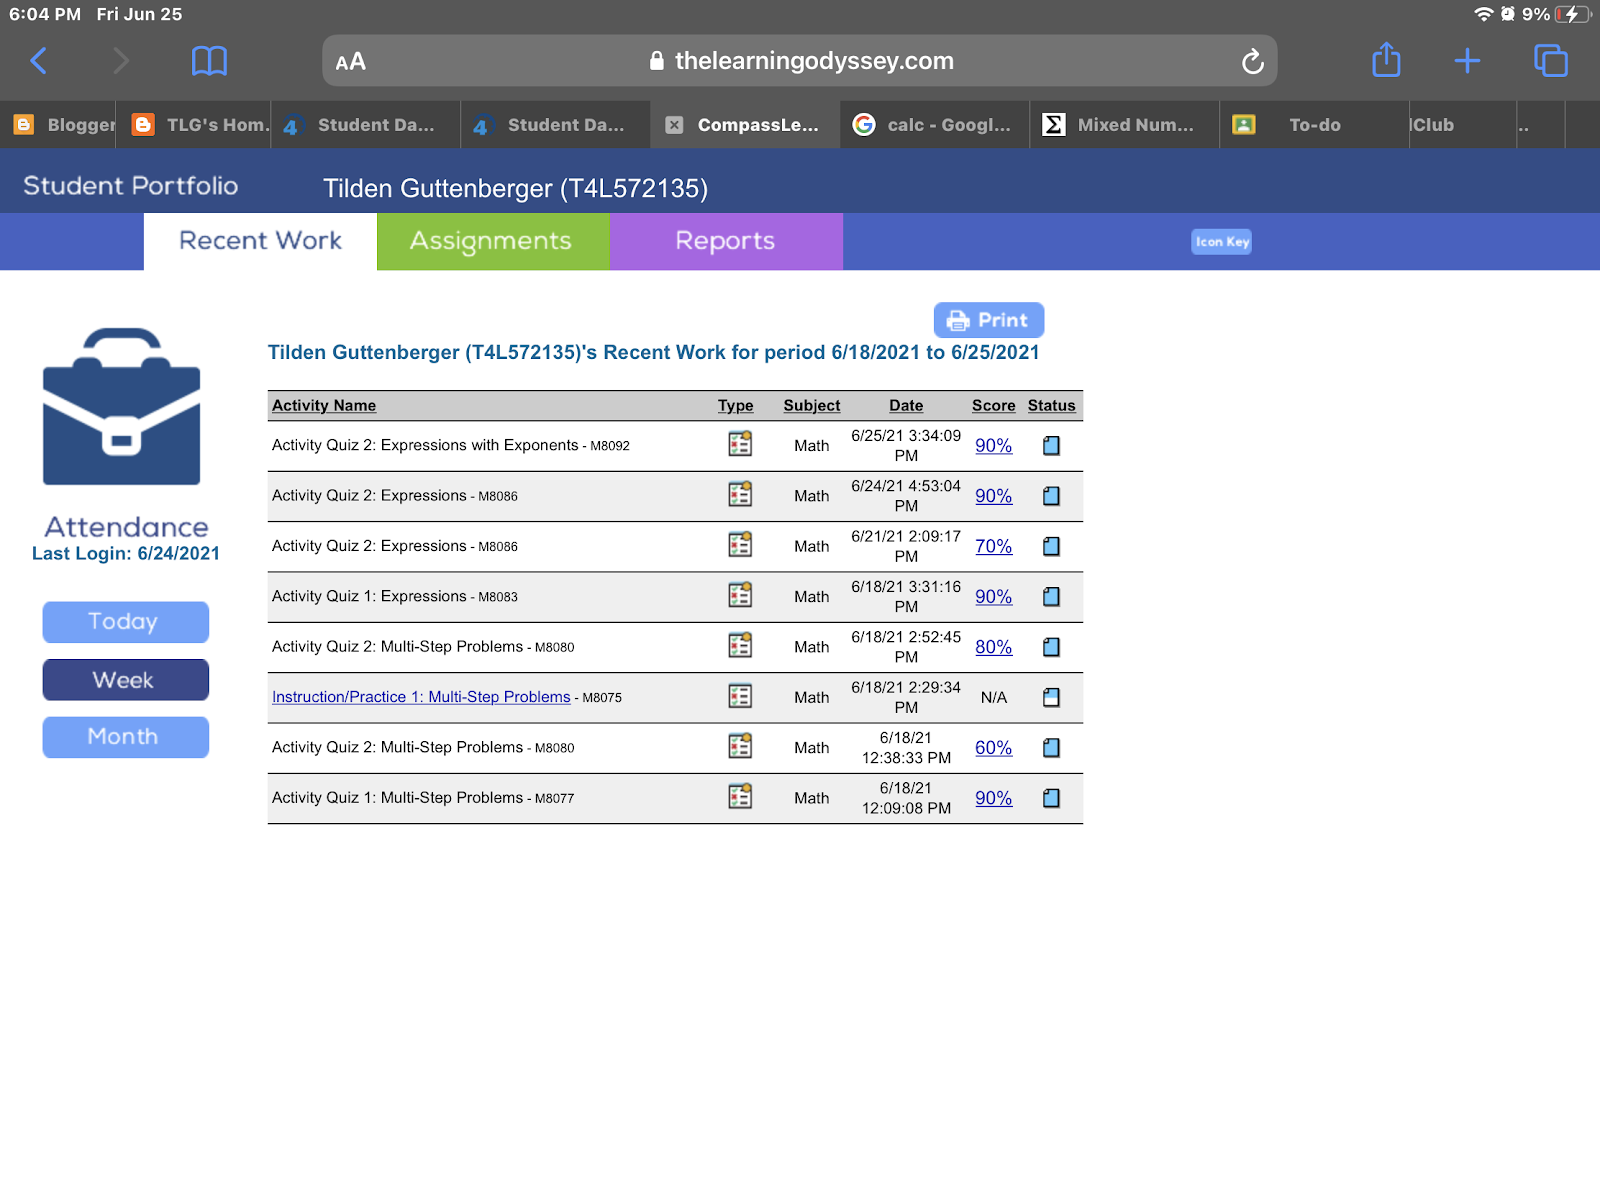Switch to IClub browser tab
1600x1200 pixels.
click(x=1462, y=125)
